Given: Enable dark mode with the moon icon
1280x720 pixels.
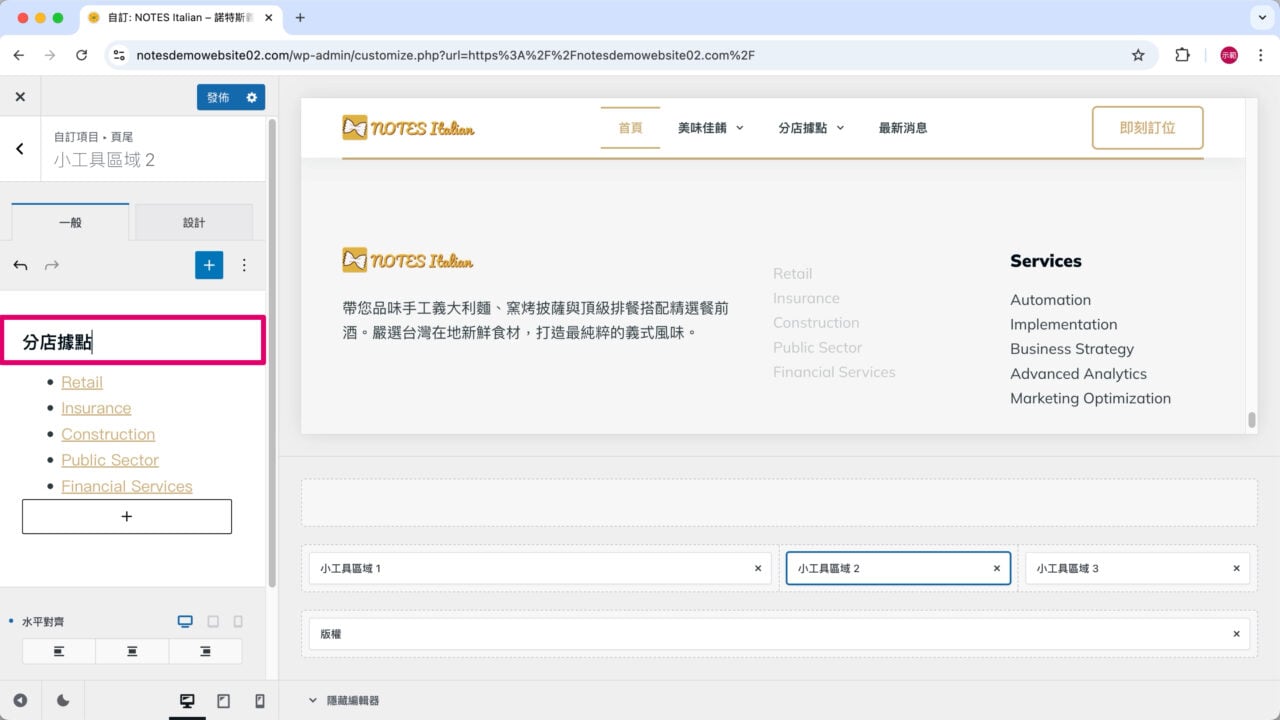Looking at the screenshot, I should (63, 700).
